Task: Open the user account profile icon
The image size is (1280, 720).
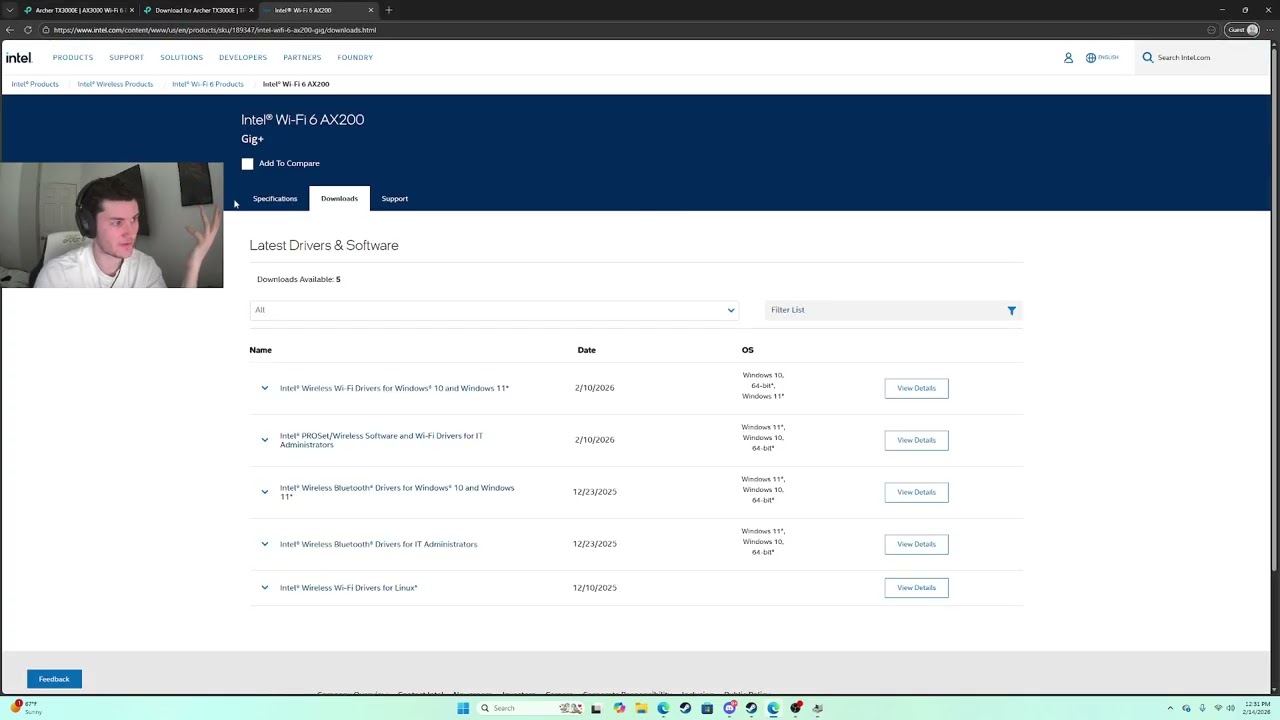Action: click(1068, 58)
